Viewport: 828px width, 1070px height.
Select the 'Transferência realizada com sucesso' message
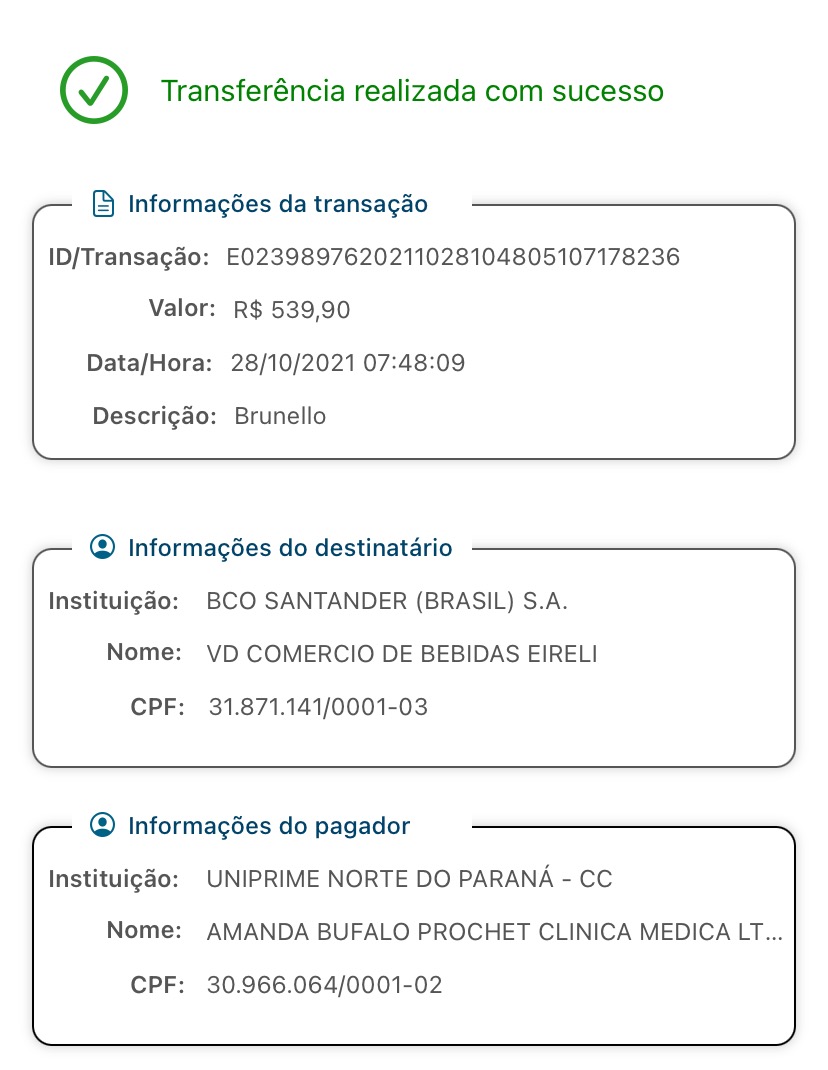[x=412, y=91]
